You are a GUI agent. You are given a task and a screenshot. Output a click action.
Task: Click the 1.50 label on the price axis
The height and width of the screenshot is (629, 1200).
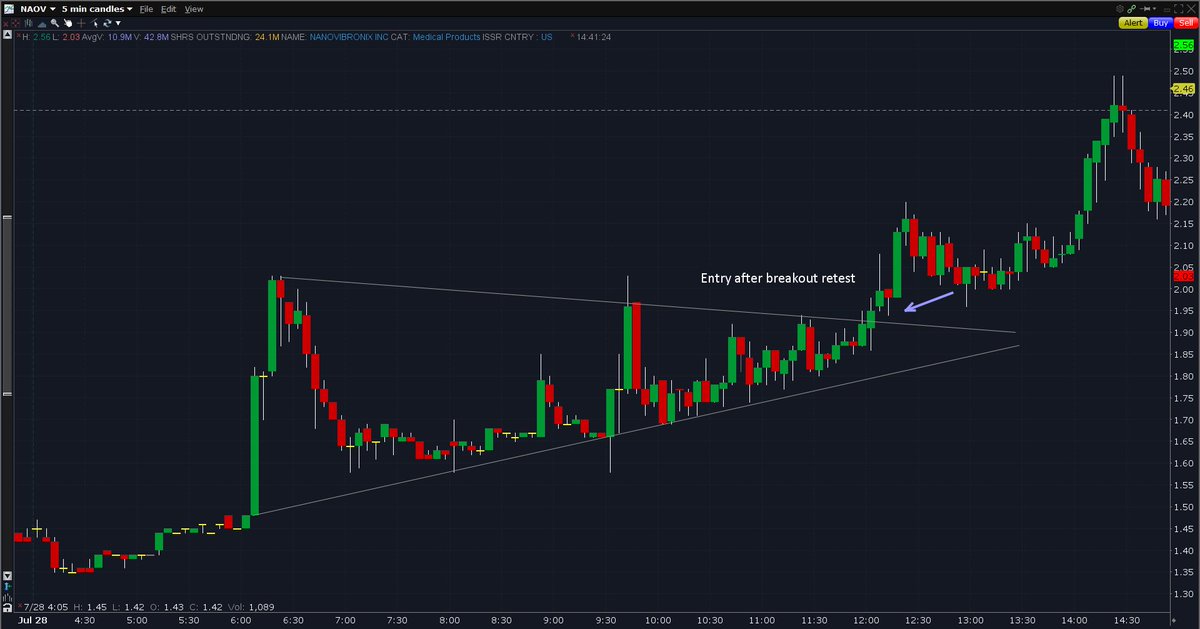(x=1184, y=507)
